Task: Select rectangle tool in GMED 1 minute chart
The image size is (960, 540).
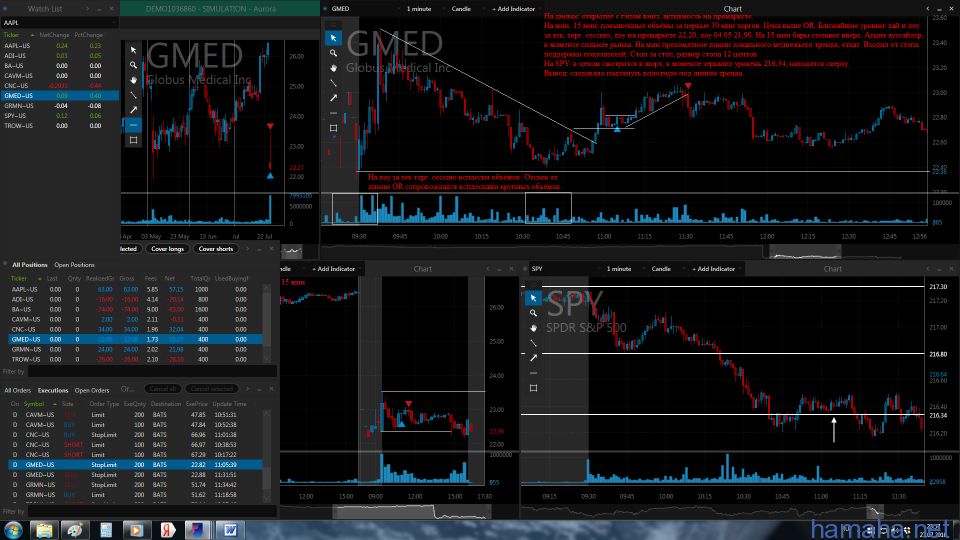Action: (333, 128)
